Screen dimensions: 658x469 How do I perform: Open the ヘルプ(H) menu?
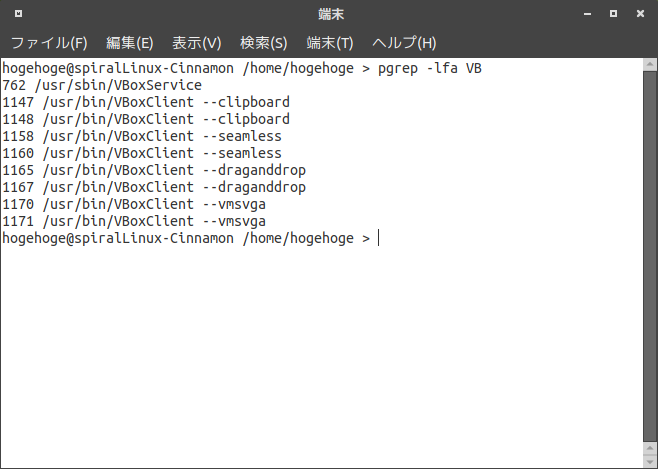click(x=404, y=43)
